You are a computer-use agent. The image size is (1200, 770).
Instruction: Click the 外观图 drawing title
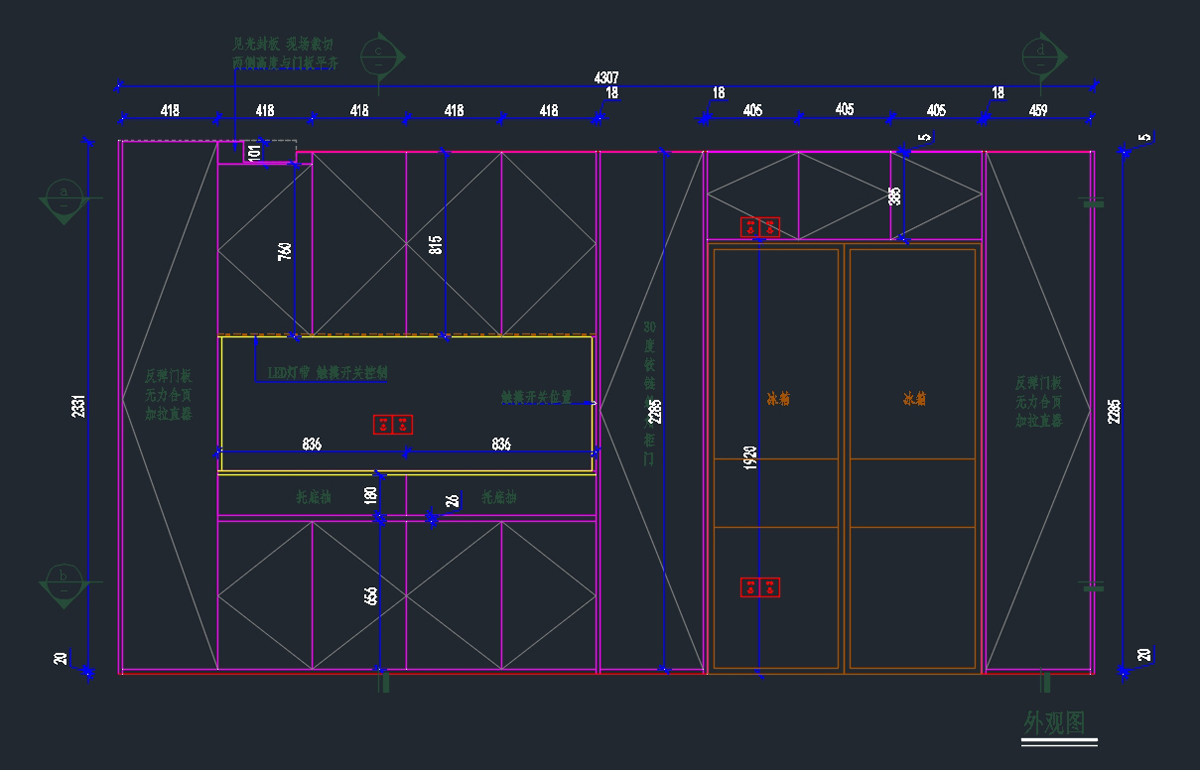coord(1054,722)
